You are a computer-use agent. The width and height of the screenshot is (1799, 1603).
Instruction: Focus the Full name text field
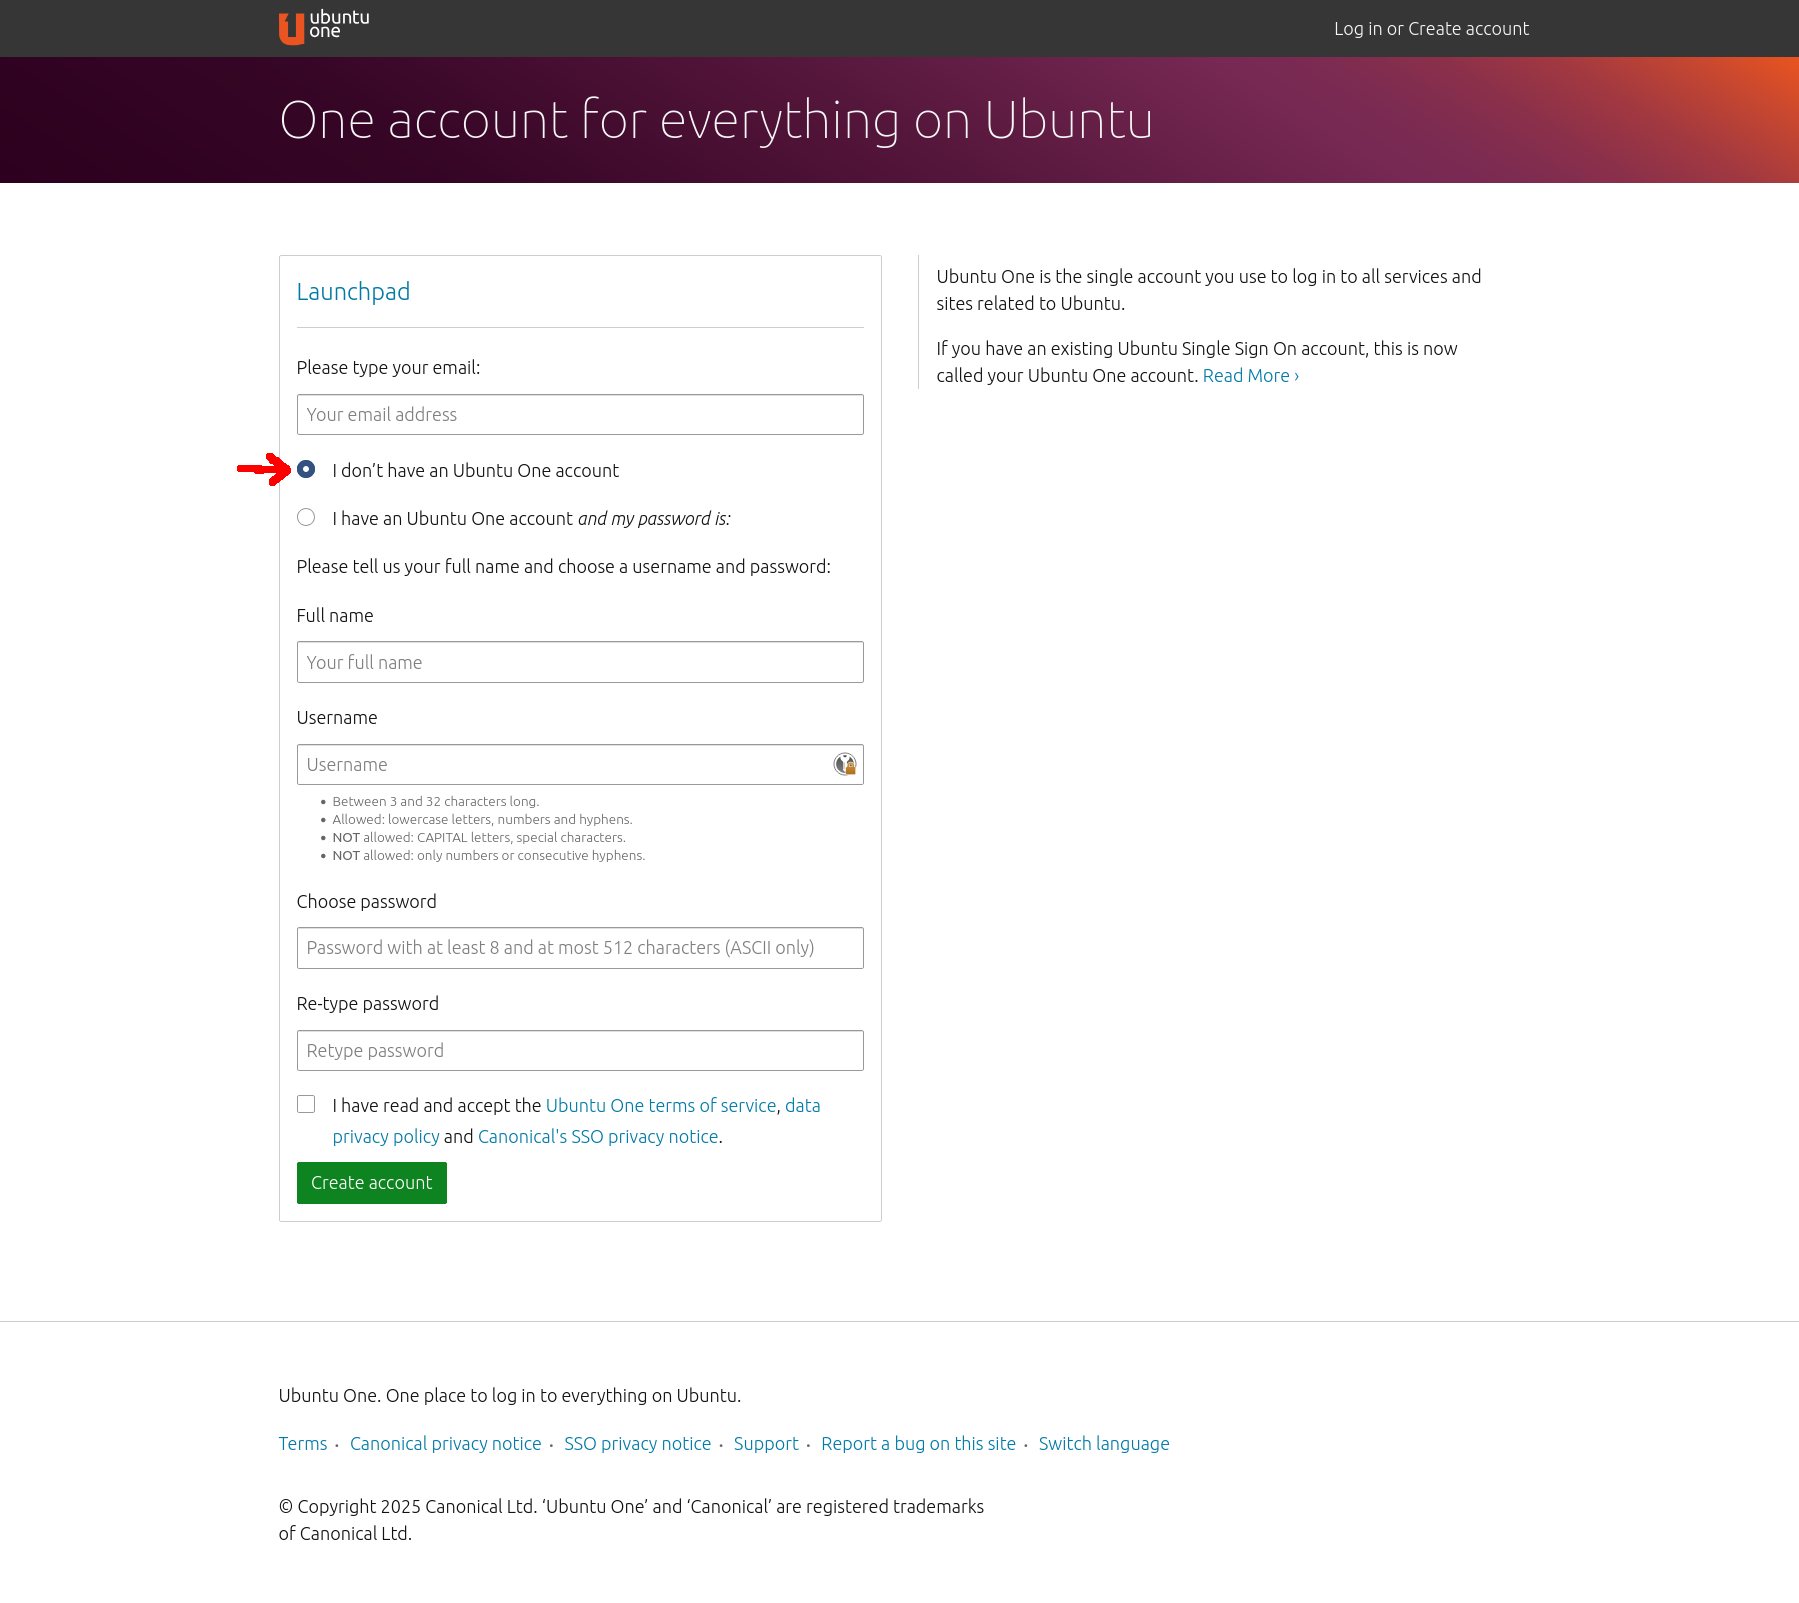point(579,663)
